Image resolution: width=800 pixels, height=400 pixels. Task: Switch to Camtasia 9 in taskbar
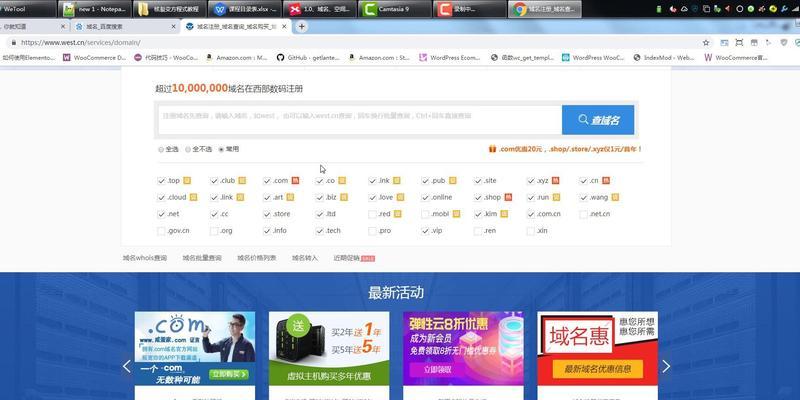(x=395, y=9)
